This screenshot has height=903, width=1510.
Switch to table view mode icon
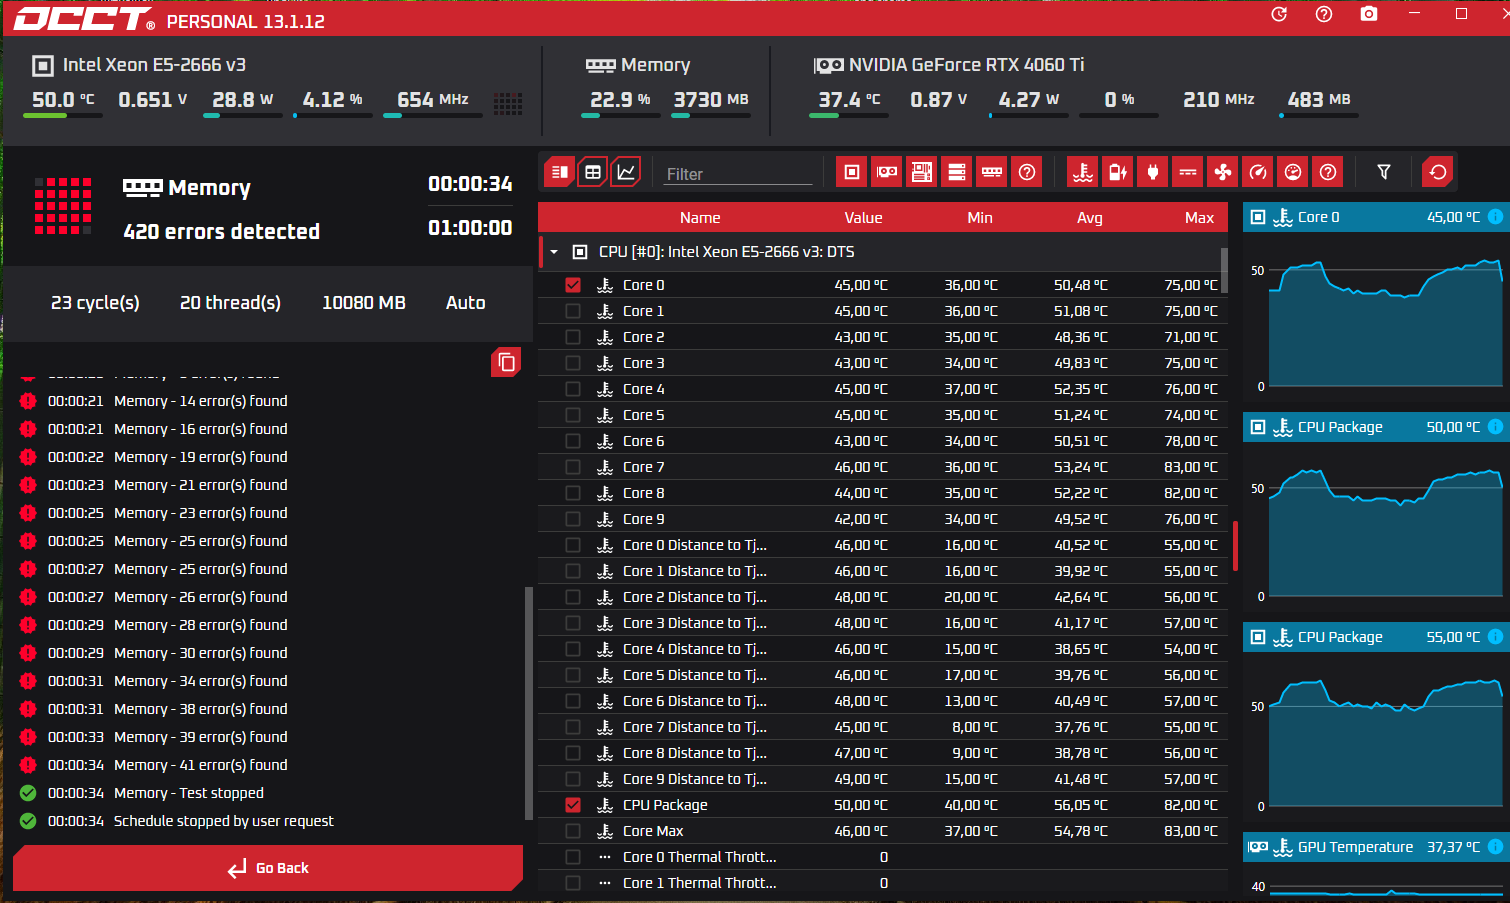click(593, 172)
